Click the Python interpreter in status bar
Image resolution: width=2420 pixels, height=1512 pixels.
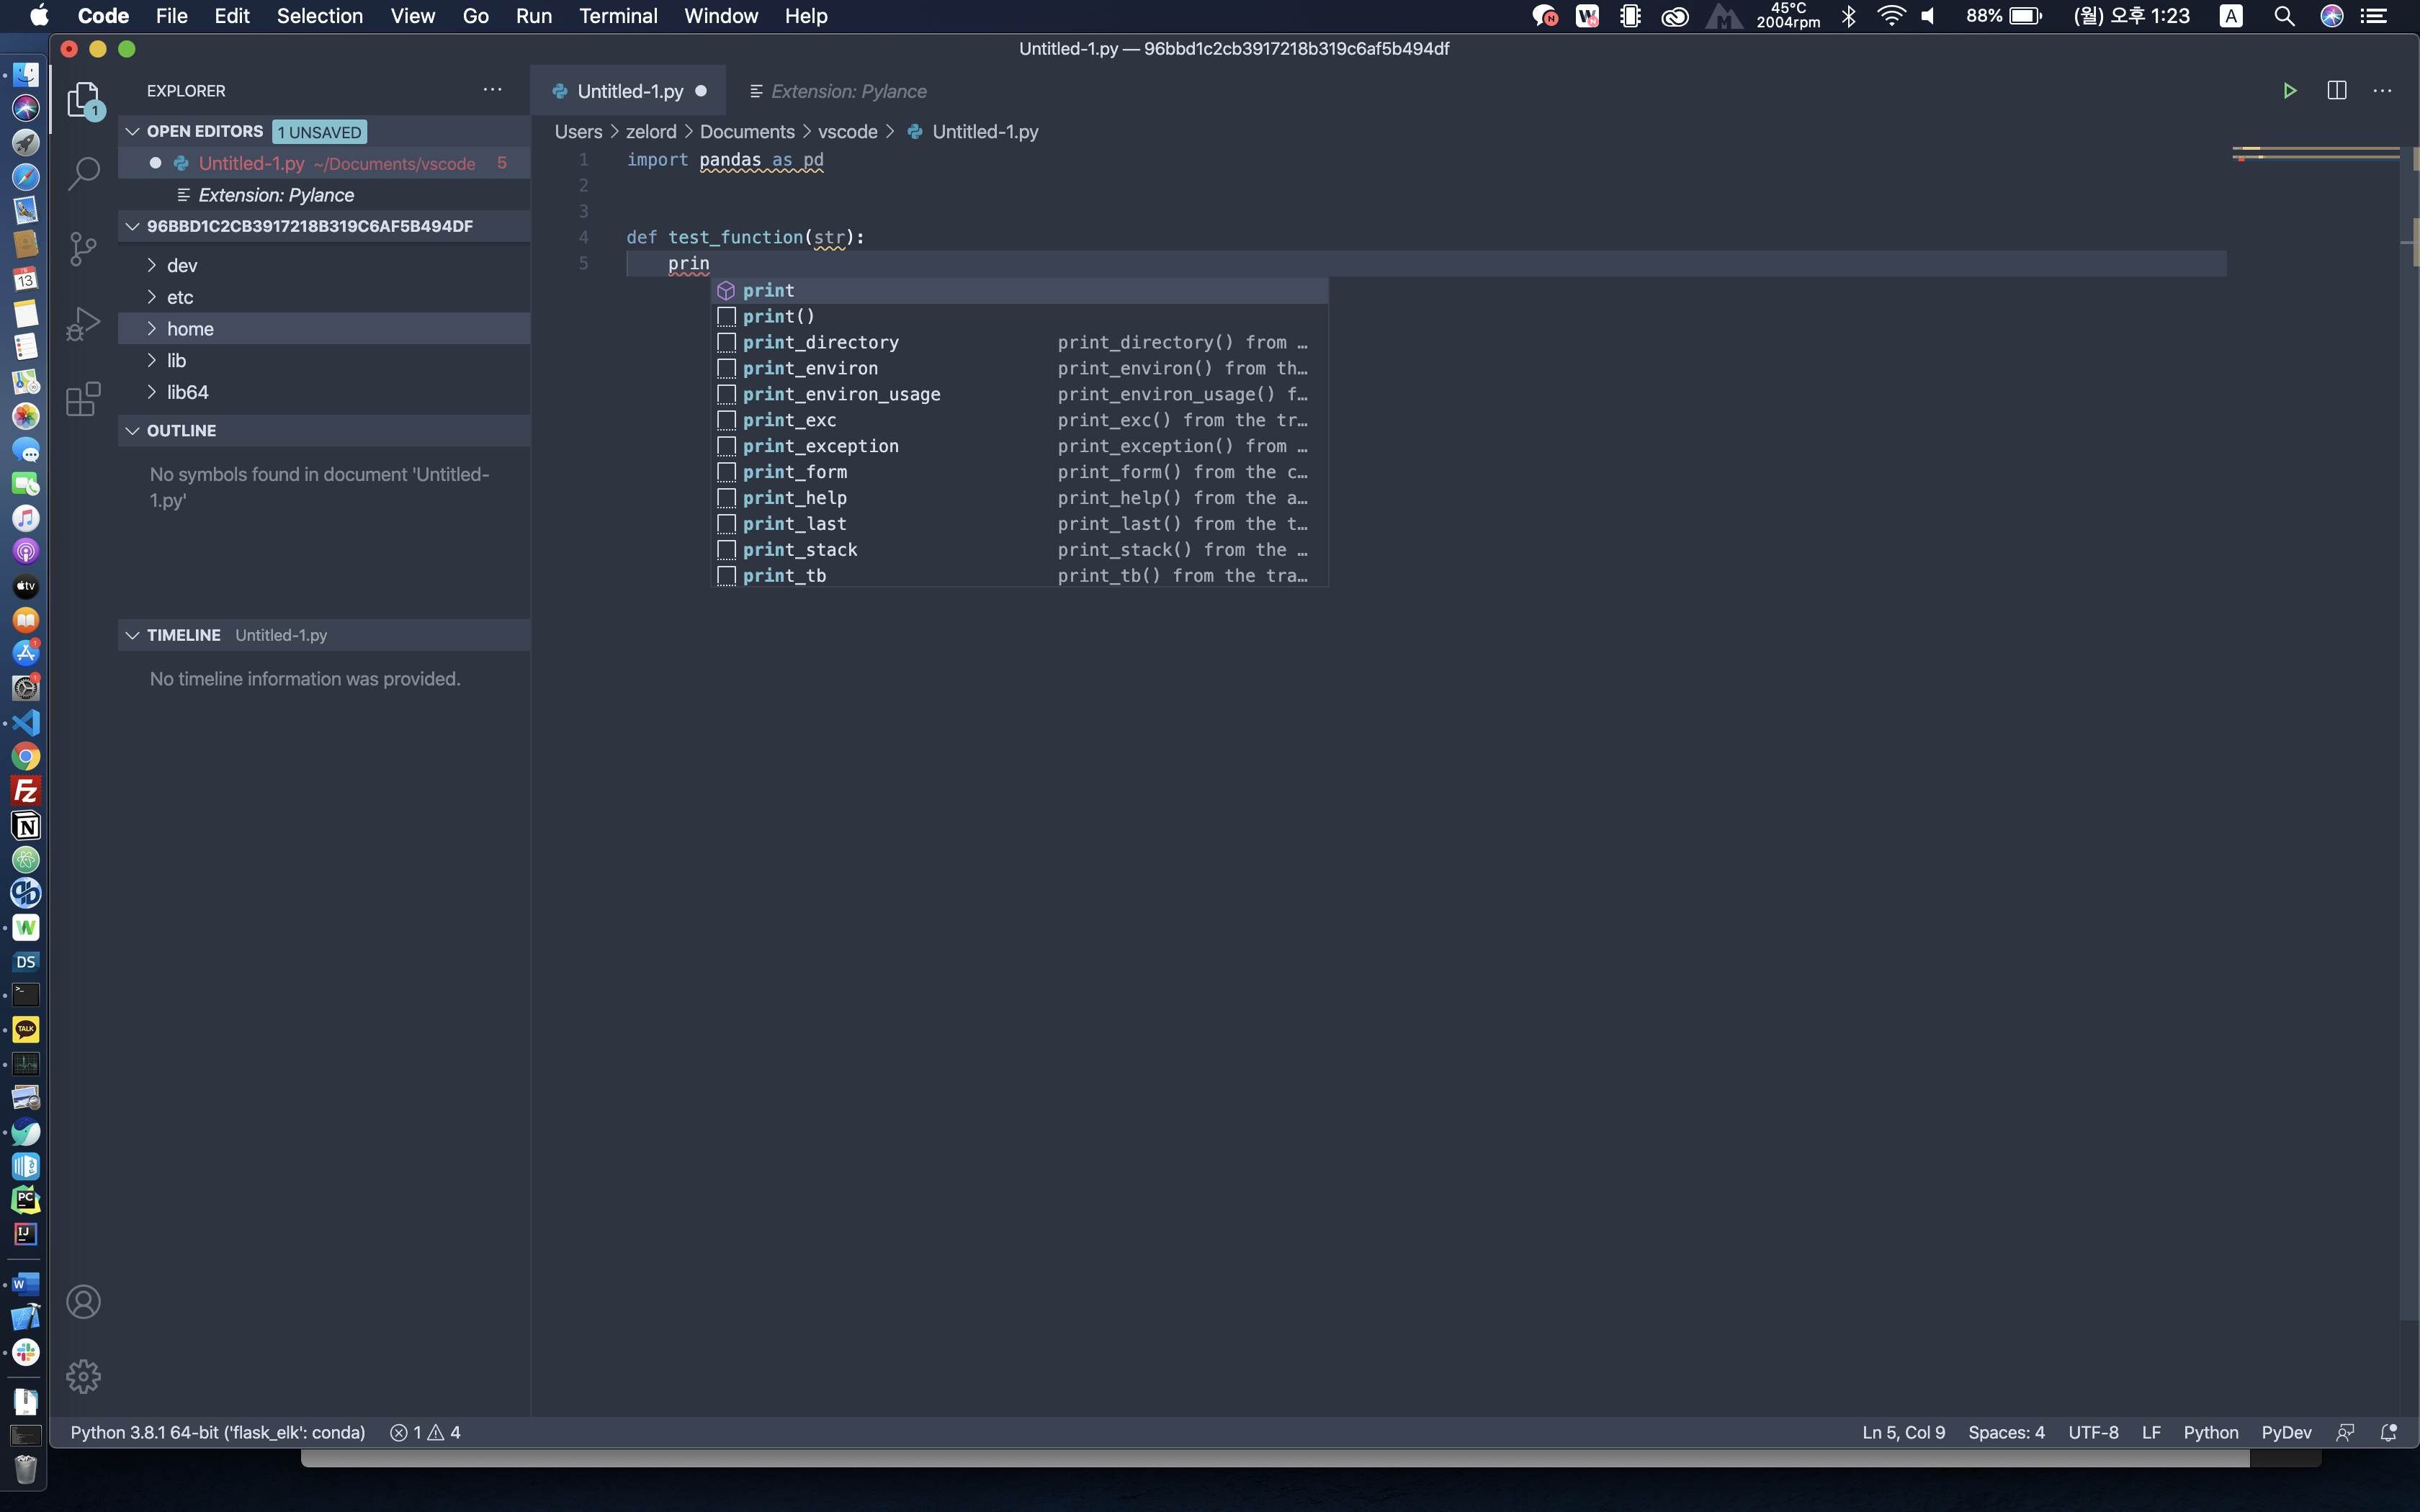217,1432
